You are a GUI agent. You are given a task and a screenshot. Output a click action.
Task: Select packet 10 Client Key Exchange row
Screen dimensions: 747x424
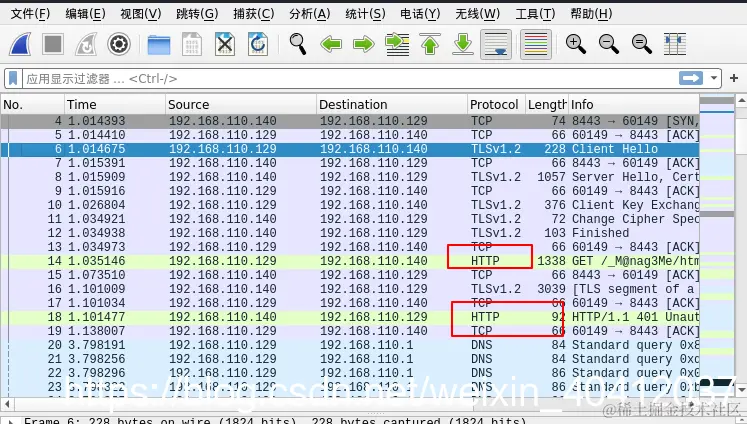(x=350, y=205)
